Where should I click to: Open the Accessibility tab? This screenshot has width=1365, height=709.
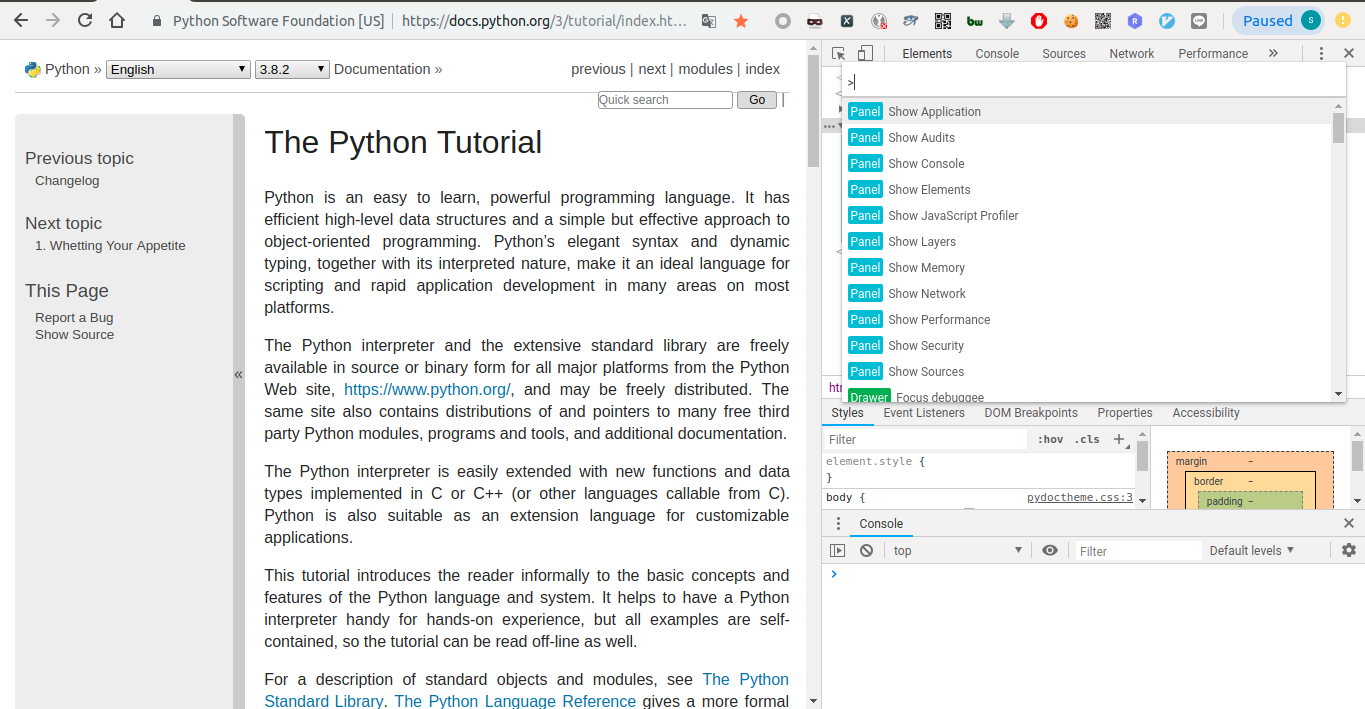[x=1205, y=413]
